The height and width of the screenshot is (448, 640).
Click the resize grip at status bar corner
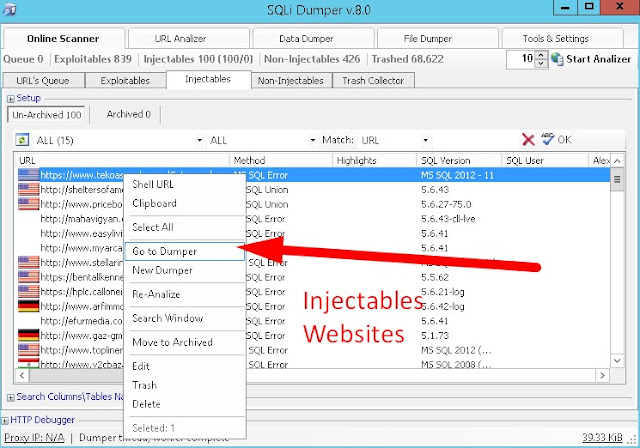coord(633,439)
